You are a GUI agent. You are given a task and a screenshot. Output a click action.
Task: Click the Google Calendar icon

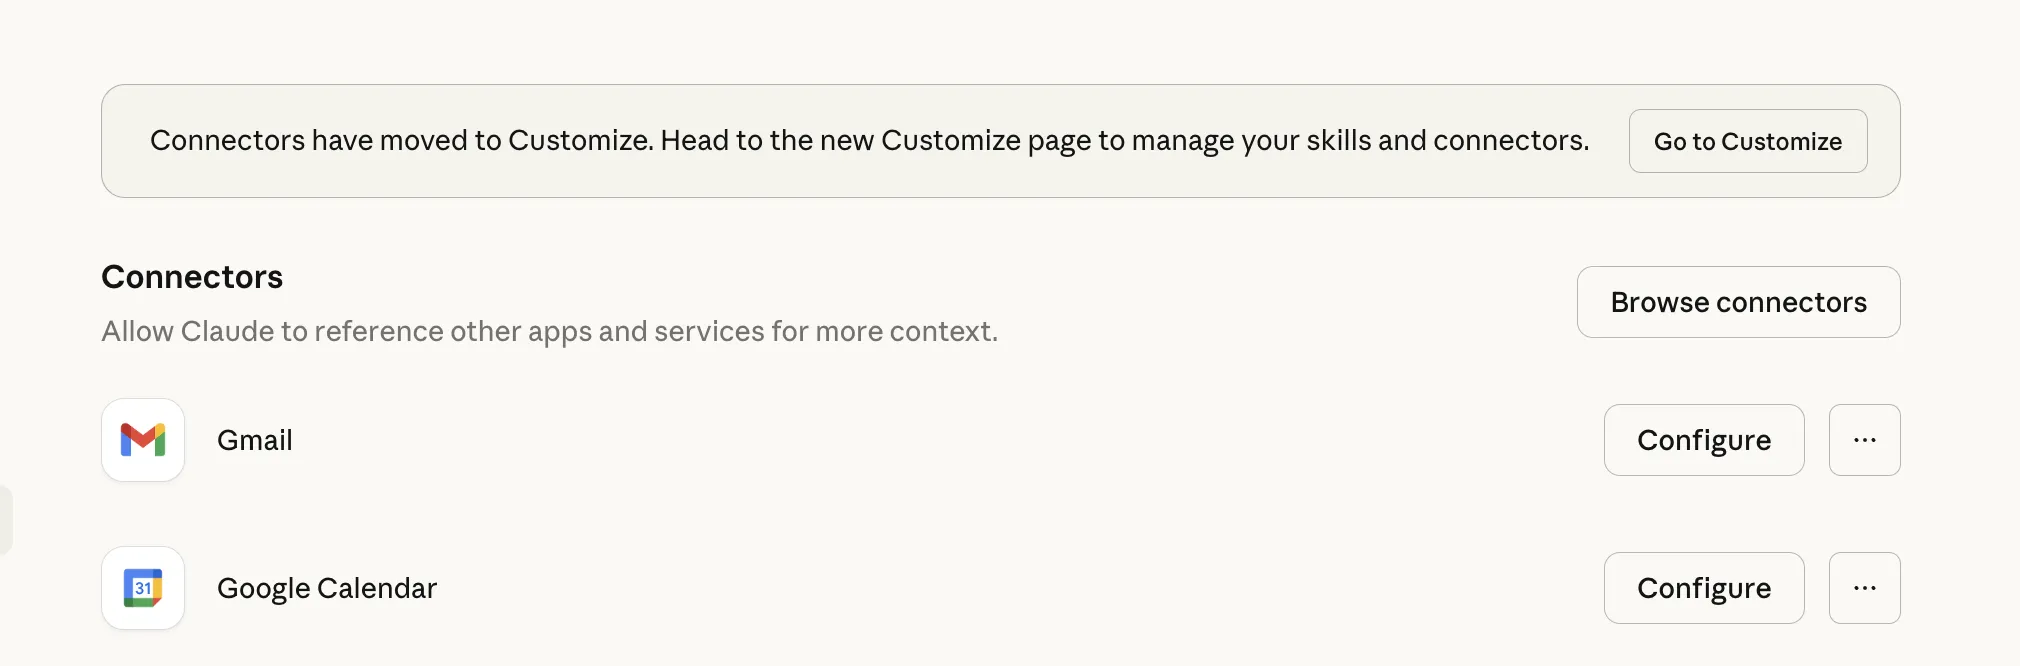coord(143,588)
